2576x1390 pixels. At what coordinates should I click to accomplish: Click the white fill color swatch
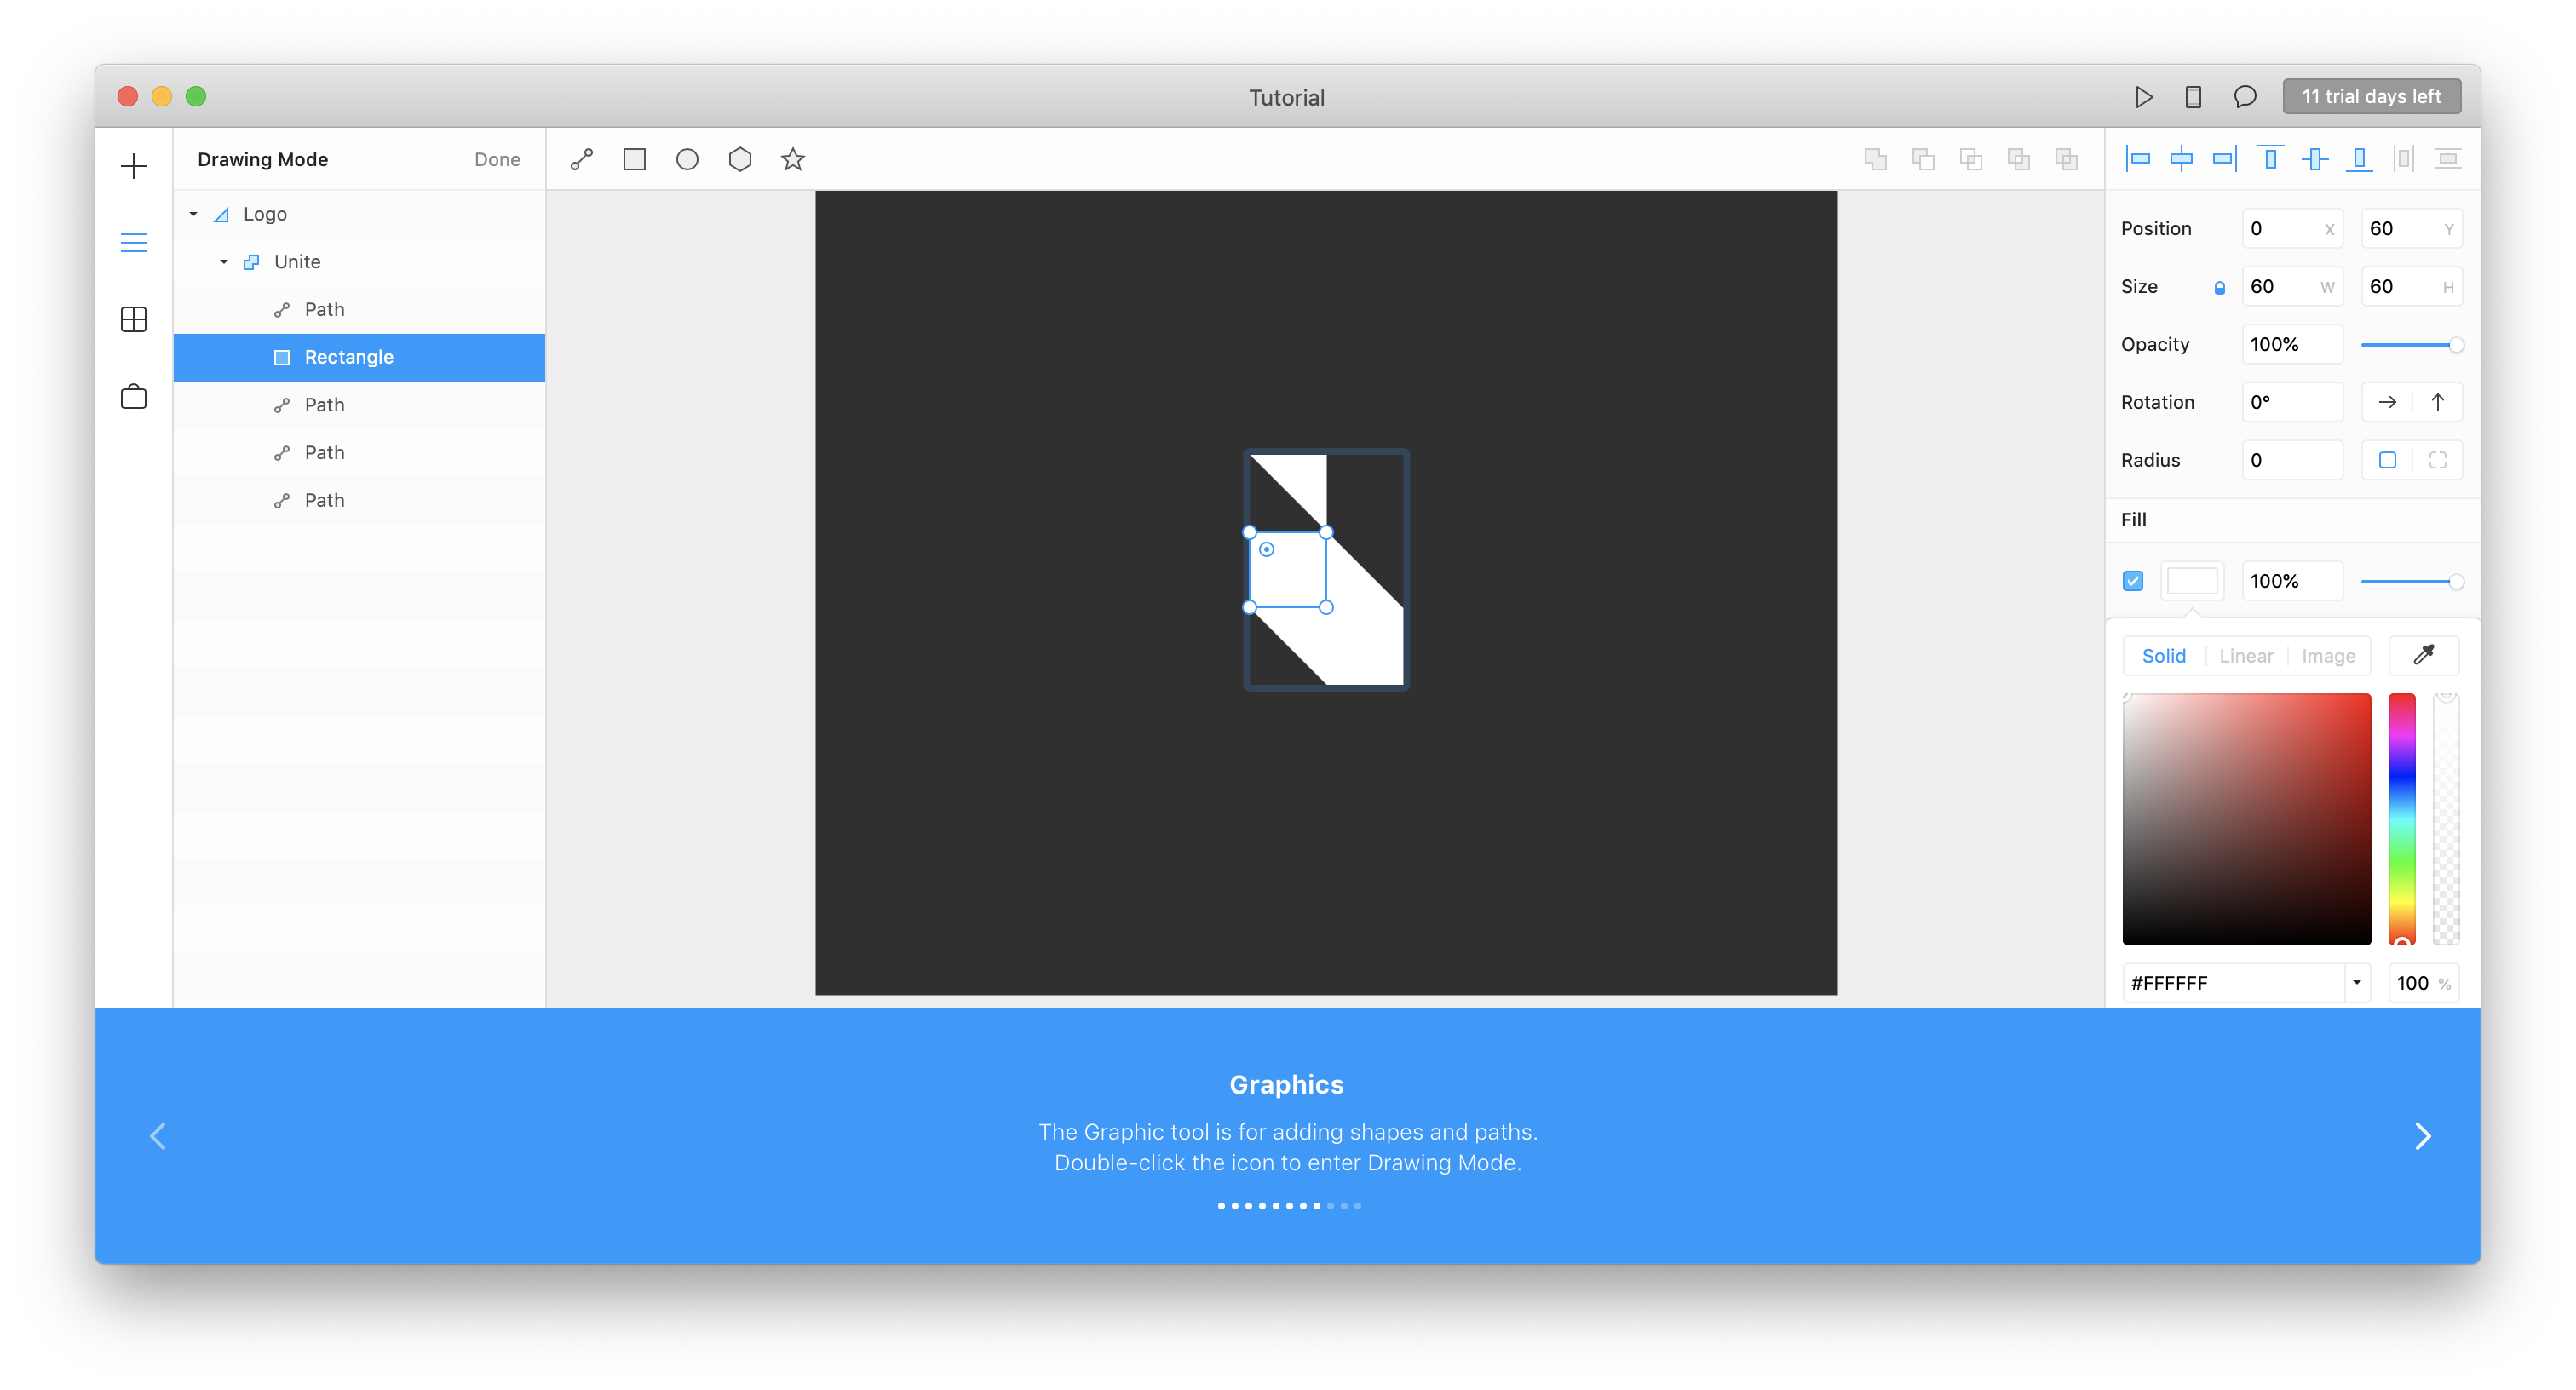(x=2192, y=581)
